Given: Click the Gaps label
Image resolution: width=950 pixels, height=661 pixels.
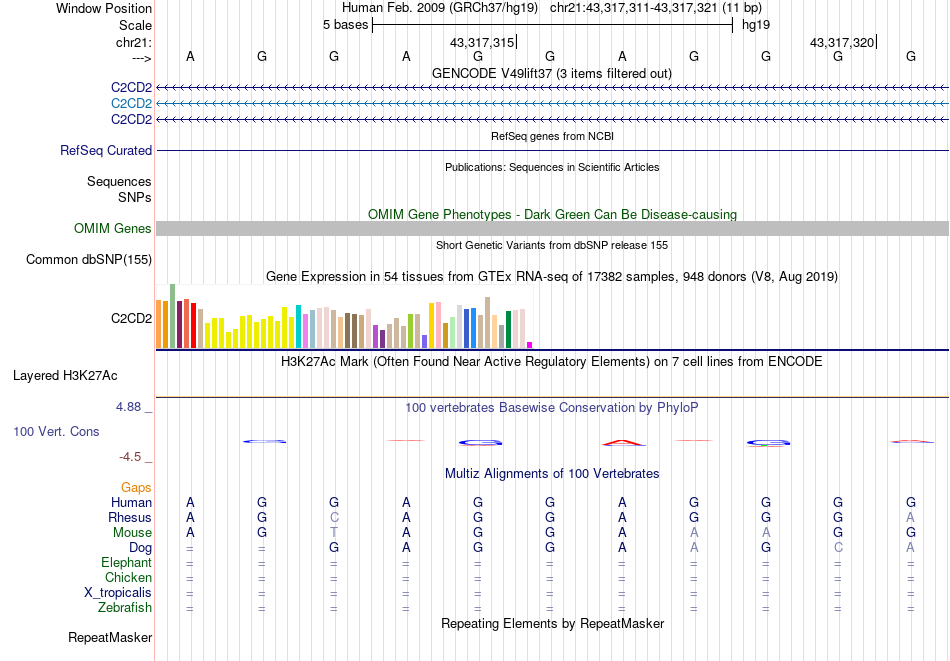Looking at the screenshot, I should click(x=136, y=488).
